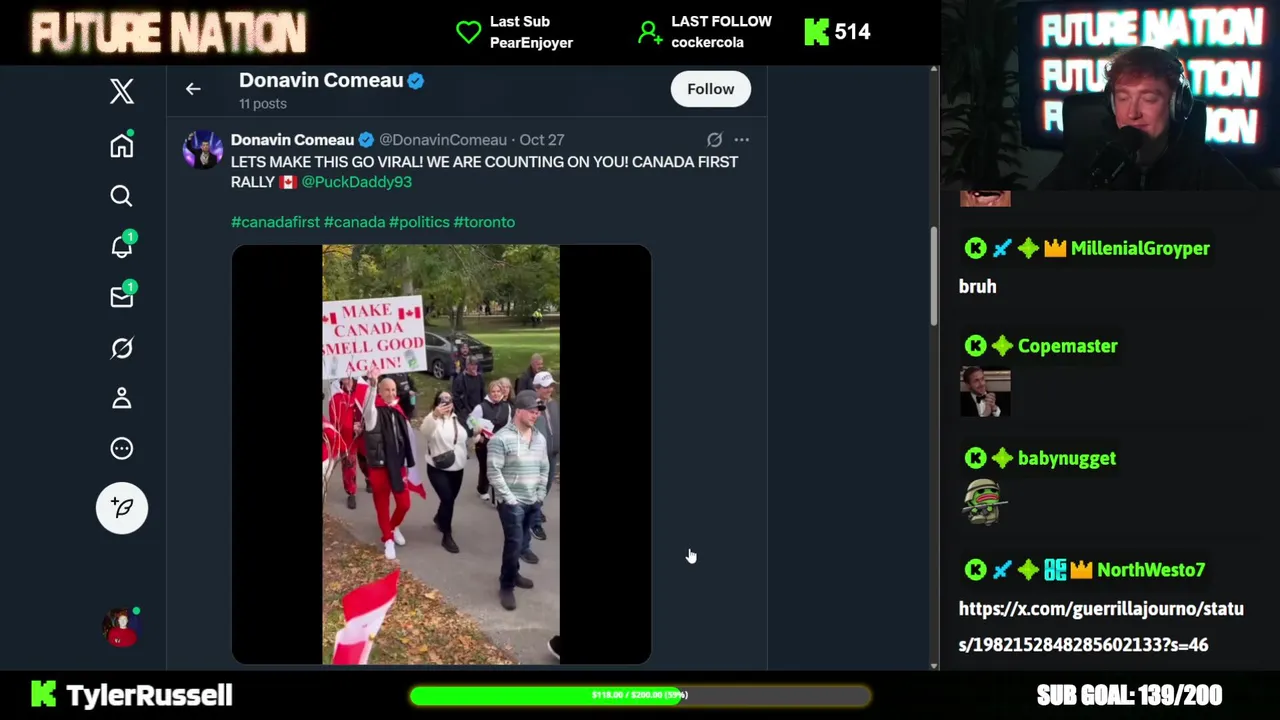Open Profile person icon
Image resolution: width=1280 pixels, height=720 pixels.
[121, 398]
